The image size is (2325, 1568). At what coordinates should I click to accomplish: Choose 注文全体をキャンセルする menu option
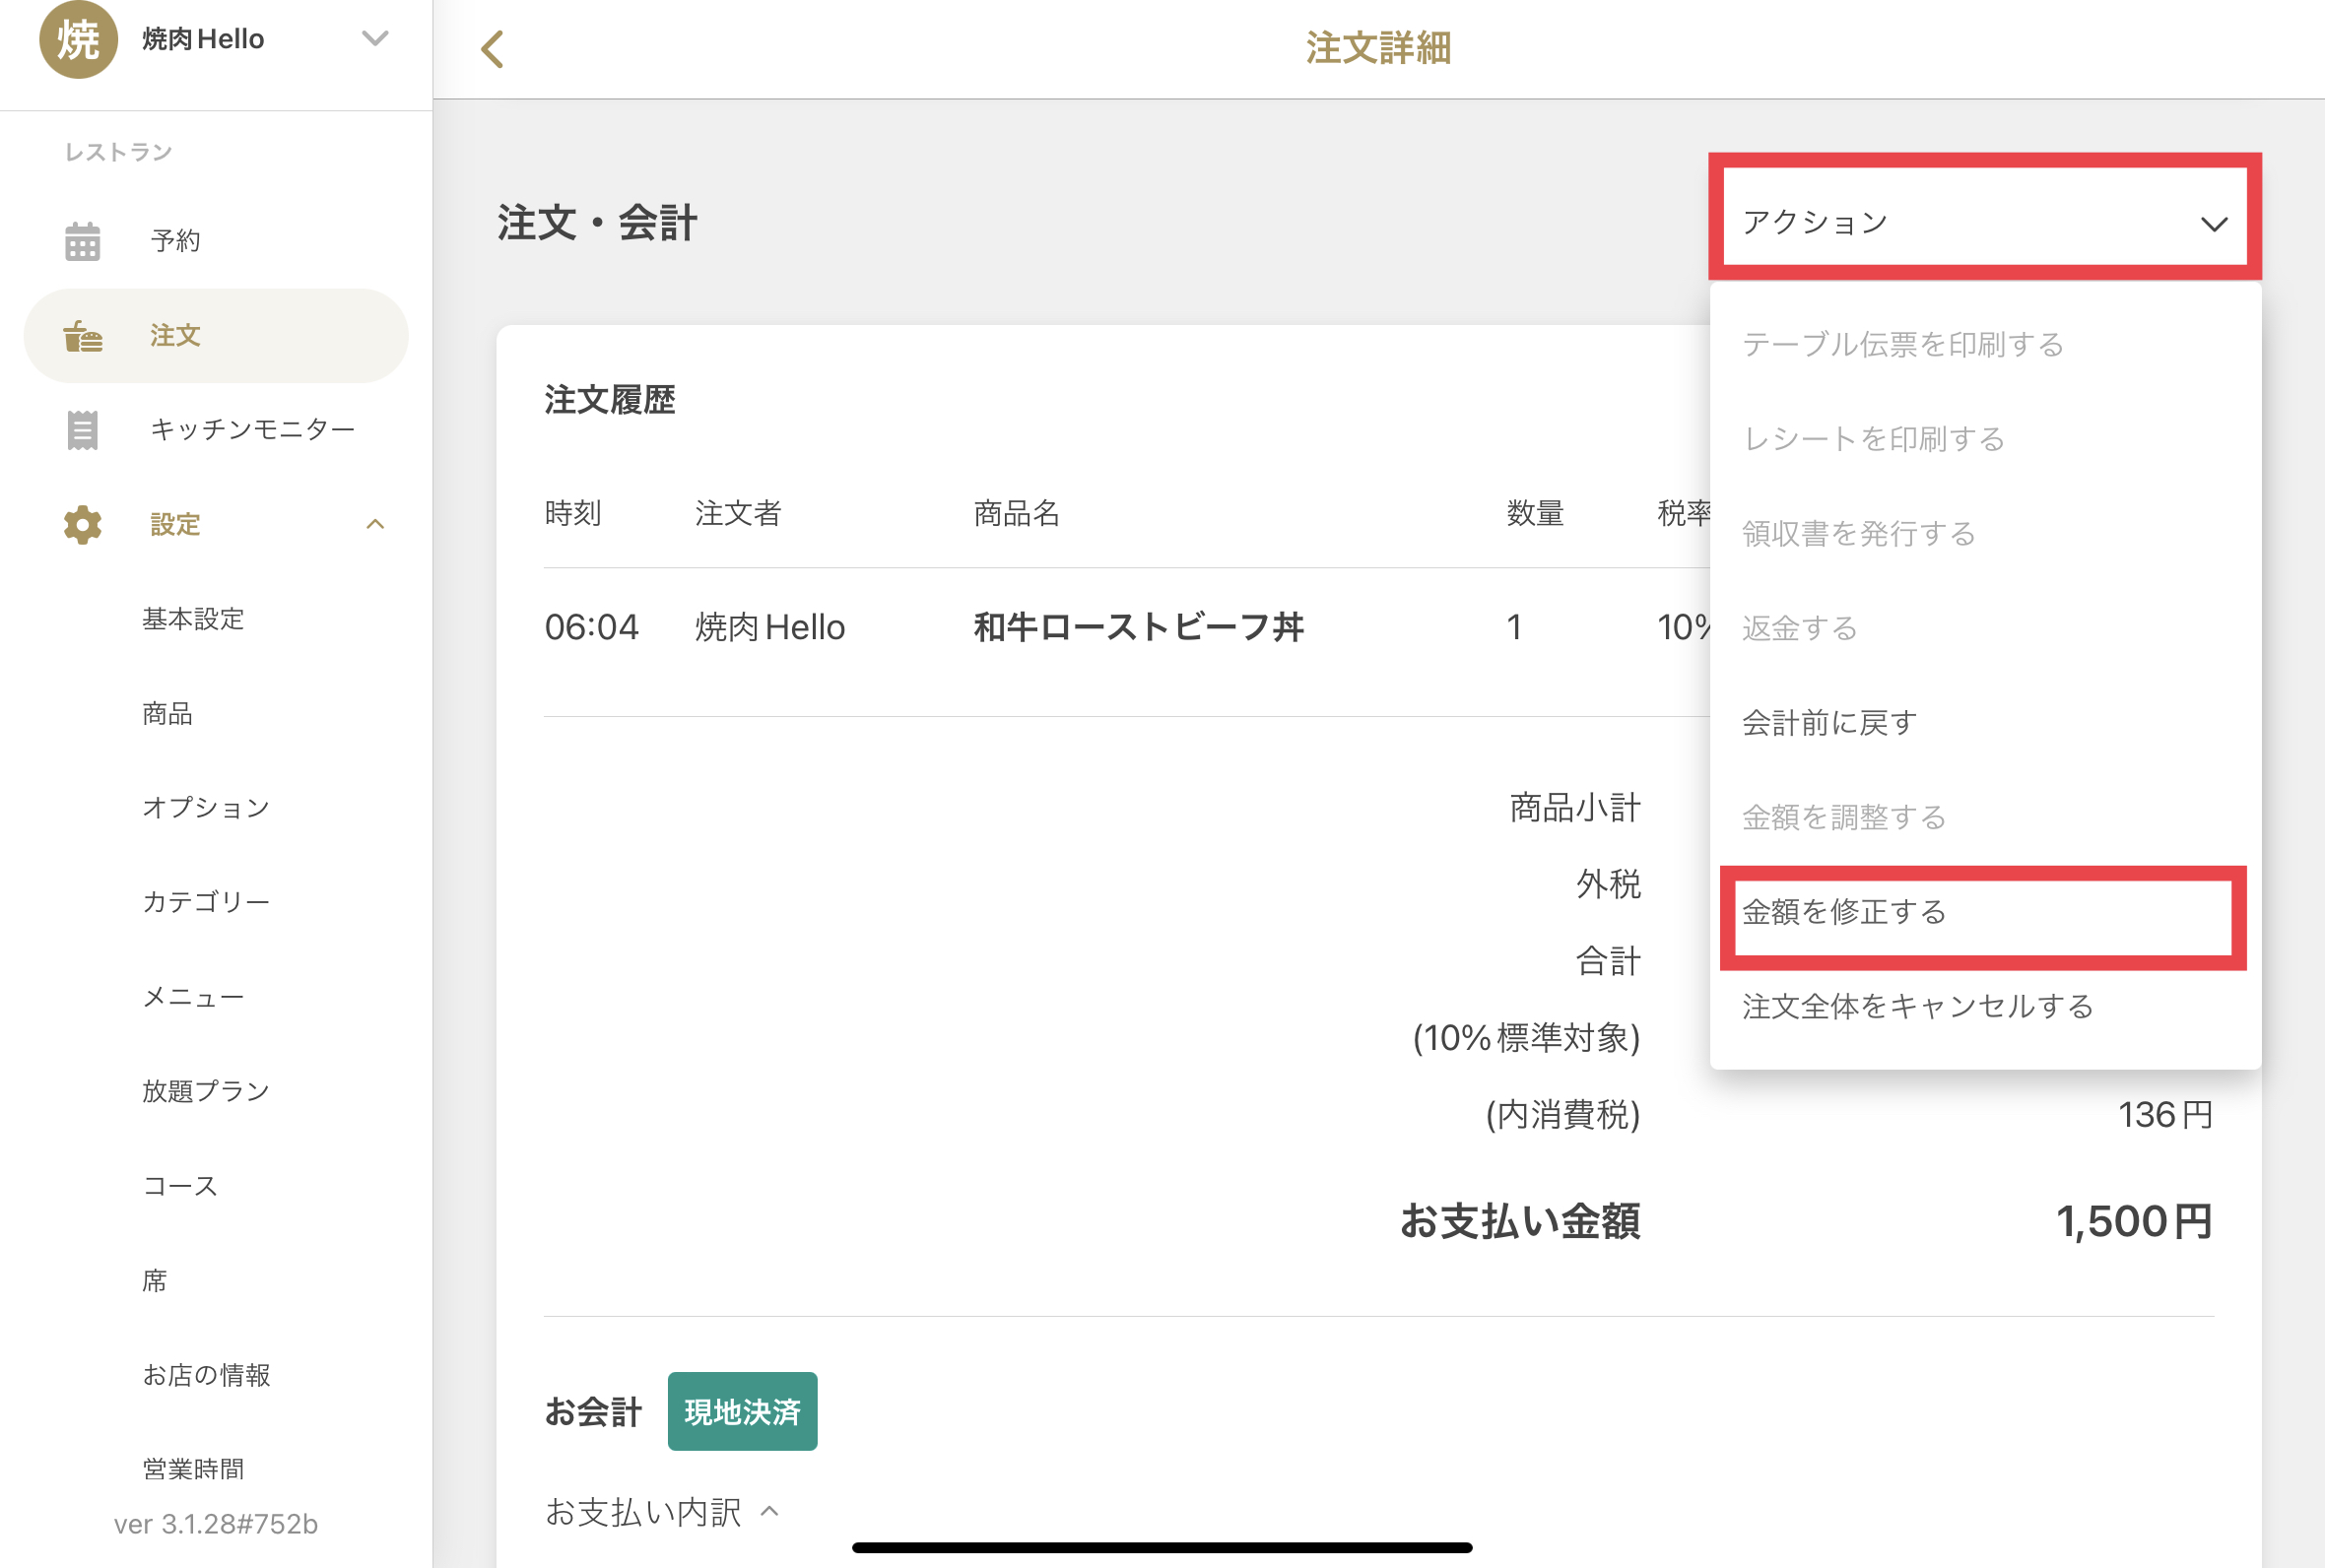point(1917,1006)
